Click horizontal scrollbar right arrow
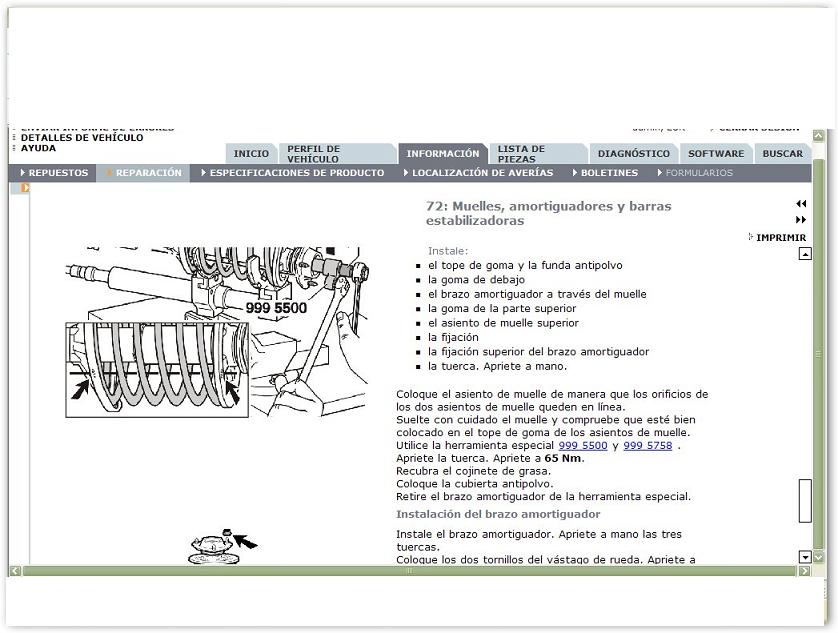 804,571
